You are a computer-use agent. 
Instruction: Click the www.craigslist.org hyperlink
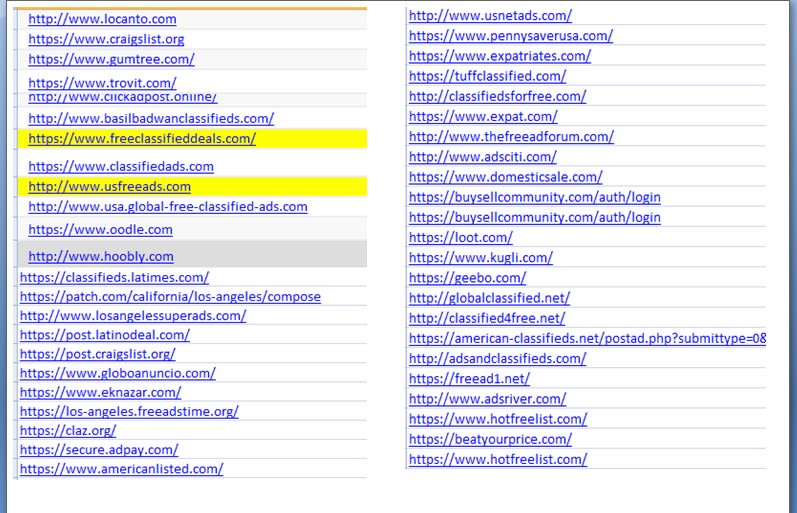pos(106,39)
